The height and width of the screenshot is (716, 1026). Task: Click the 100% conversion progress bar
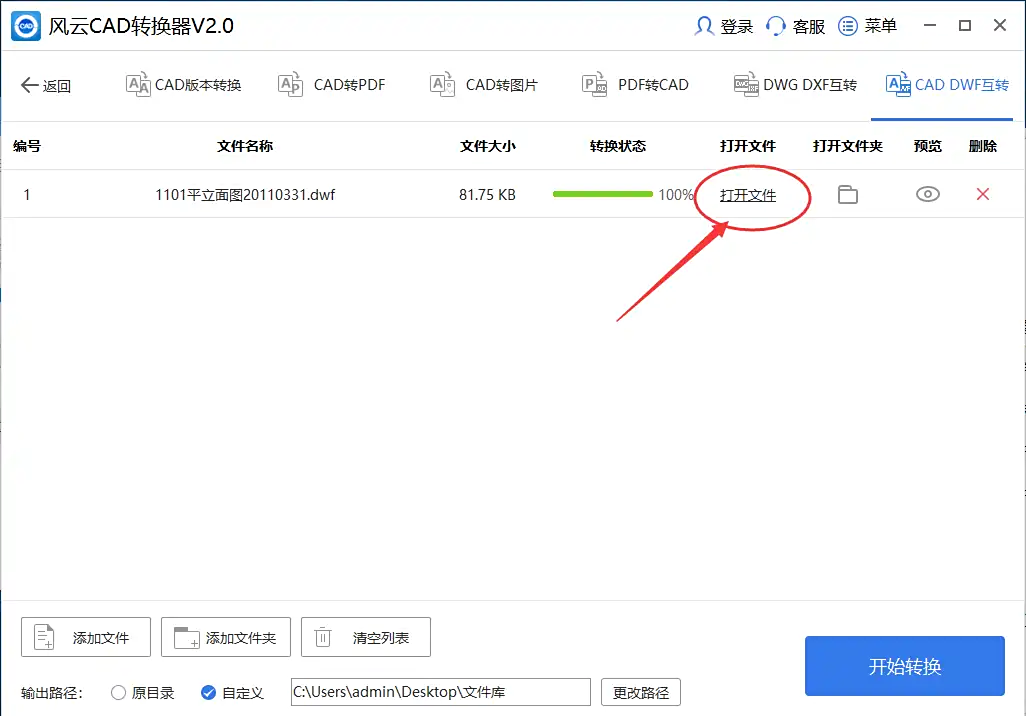tap(602, 194)
